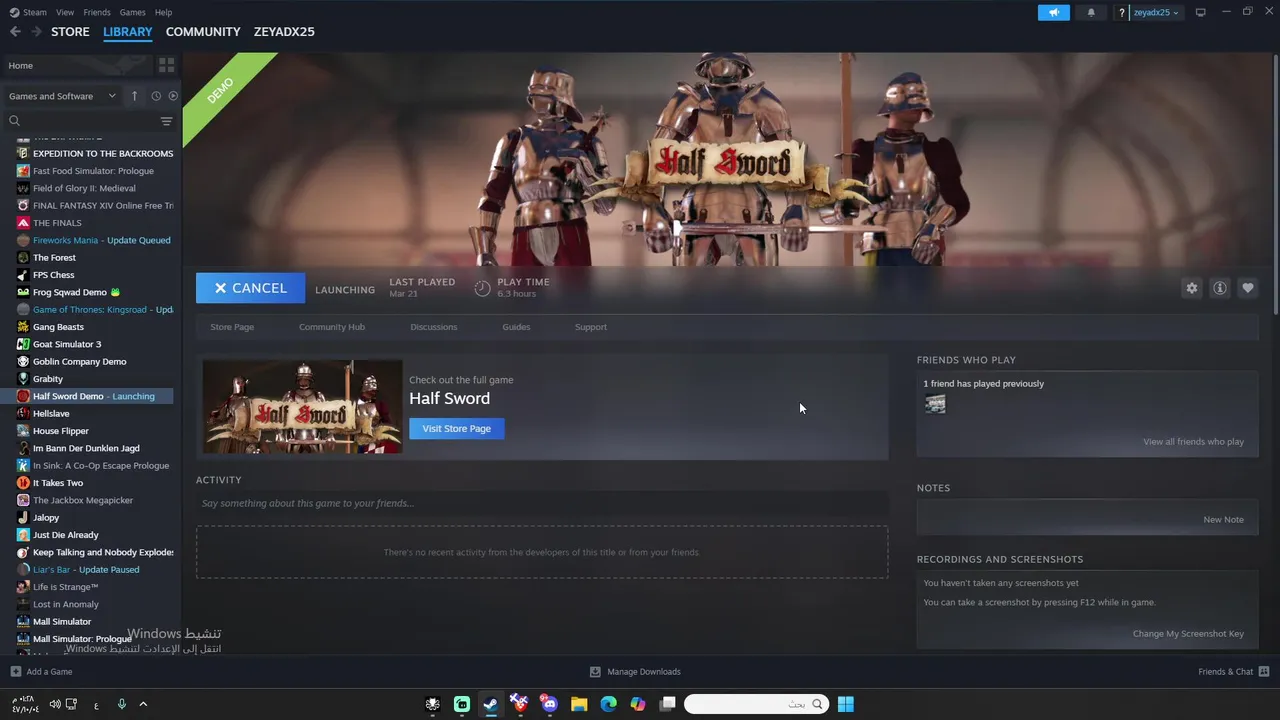Click the taskbar microphone icon
This screenshot has height=720, width=1280.
coord(122,704)
